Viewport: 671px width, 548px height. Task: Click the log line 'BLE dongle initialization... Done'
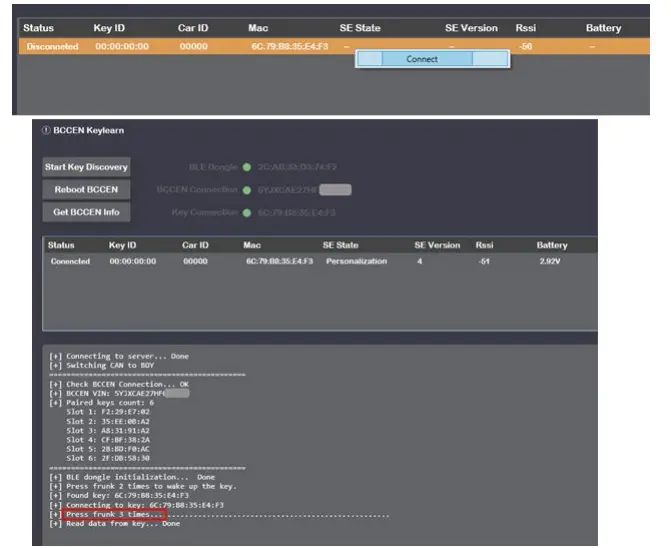132,477
